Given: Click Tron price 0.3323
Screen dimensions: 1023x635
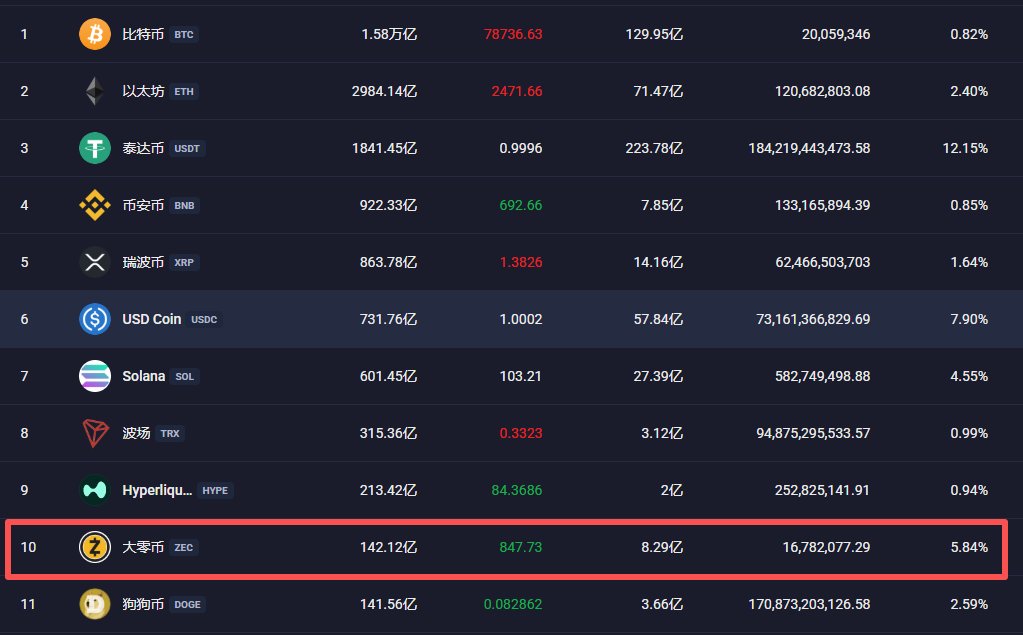Looking at the screenshot, I should pyautogui.click(x=521, y=433).
